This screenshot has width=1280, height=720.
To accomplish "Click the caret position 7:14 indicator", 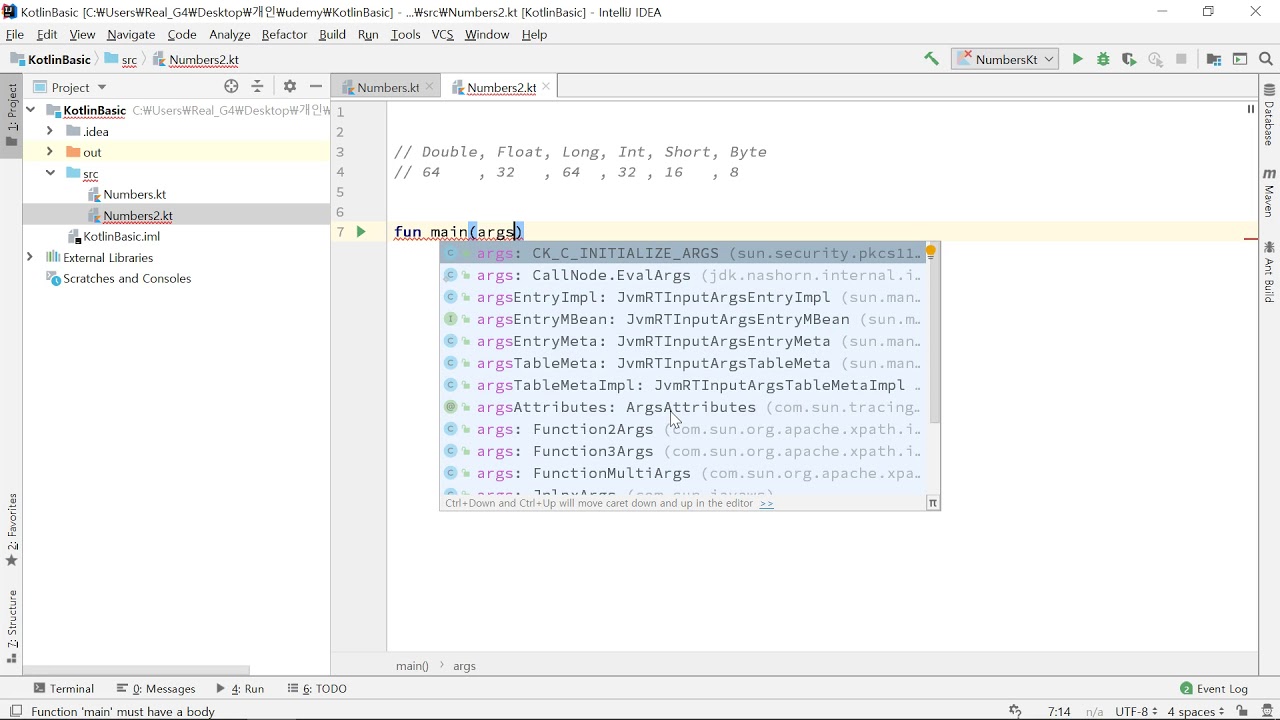I will (1060, 711).
